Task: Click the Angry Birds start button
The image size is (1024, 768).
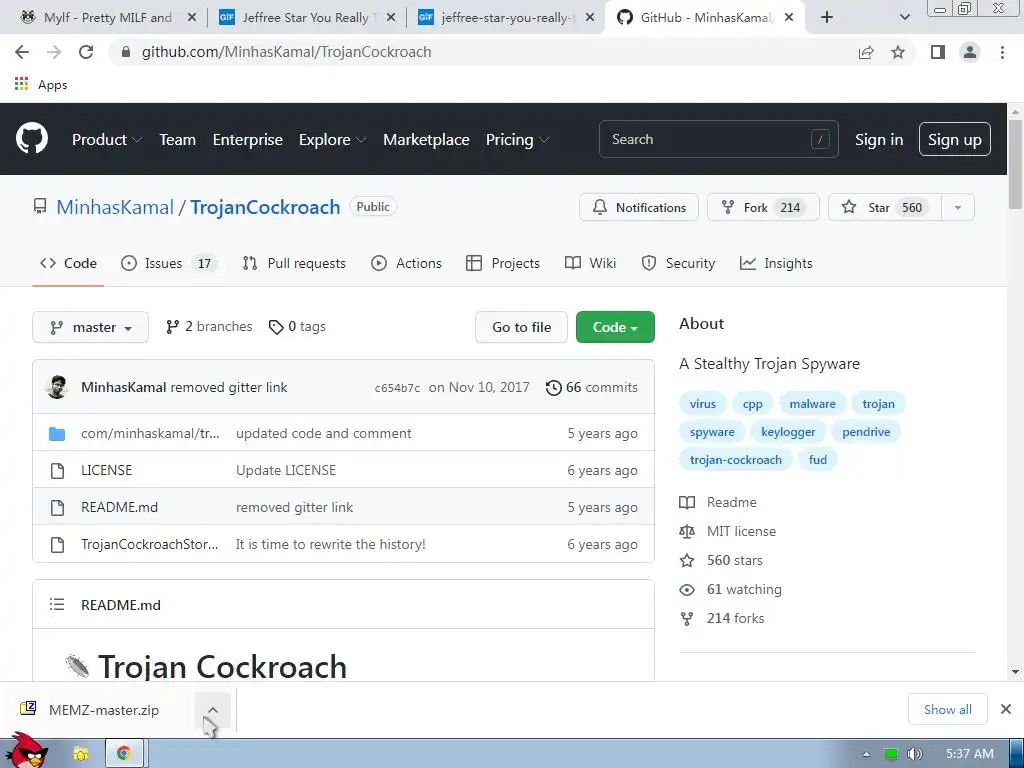Action: [26, 751]
